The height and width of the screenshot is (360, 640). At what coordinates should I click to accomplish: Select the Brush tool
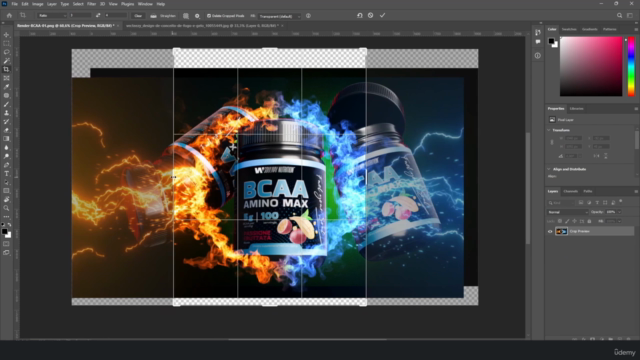click(x=6, y=104)
